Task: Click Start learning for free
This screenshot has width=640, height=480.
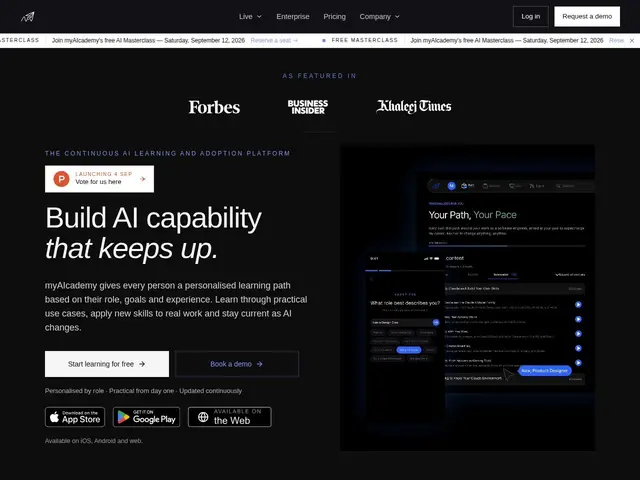Action: tap(107, 364)
